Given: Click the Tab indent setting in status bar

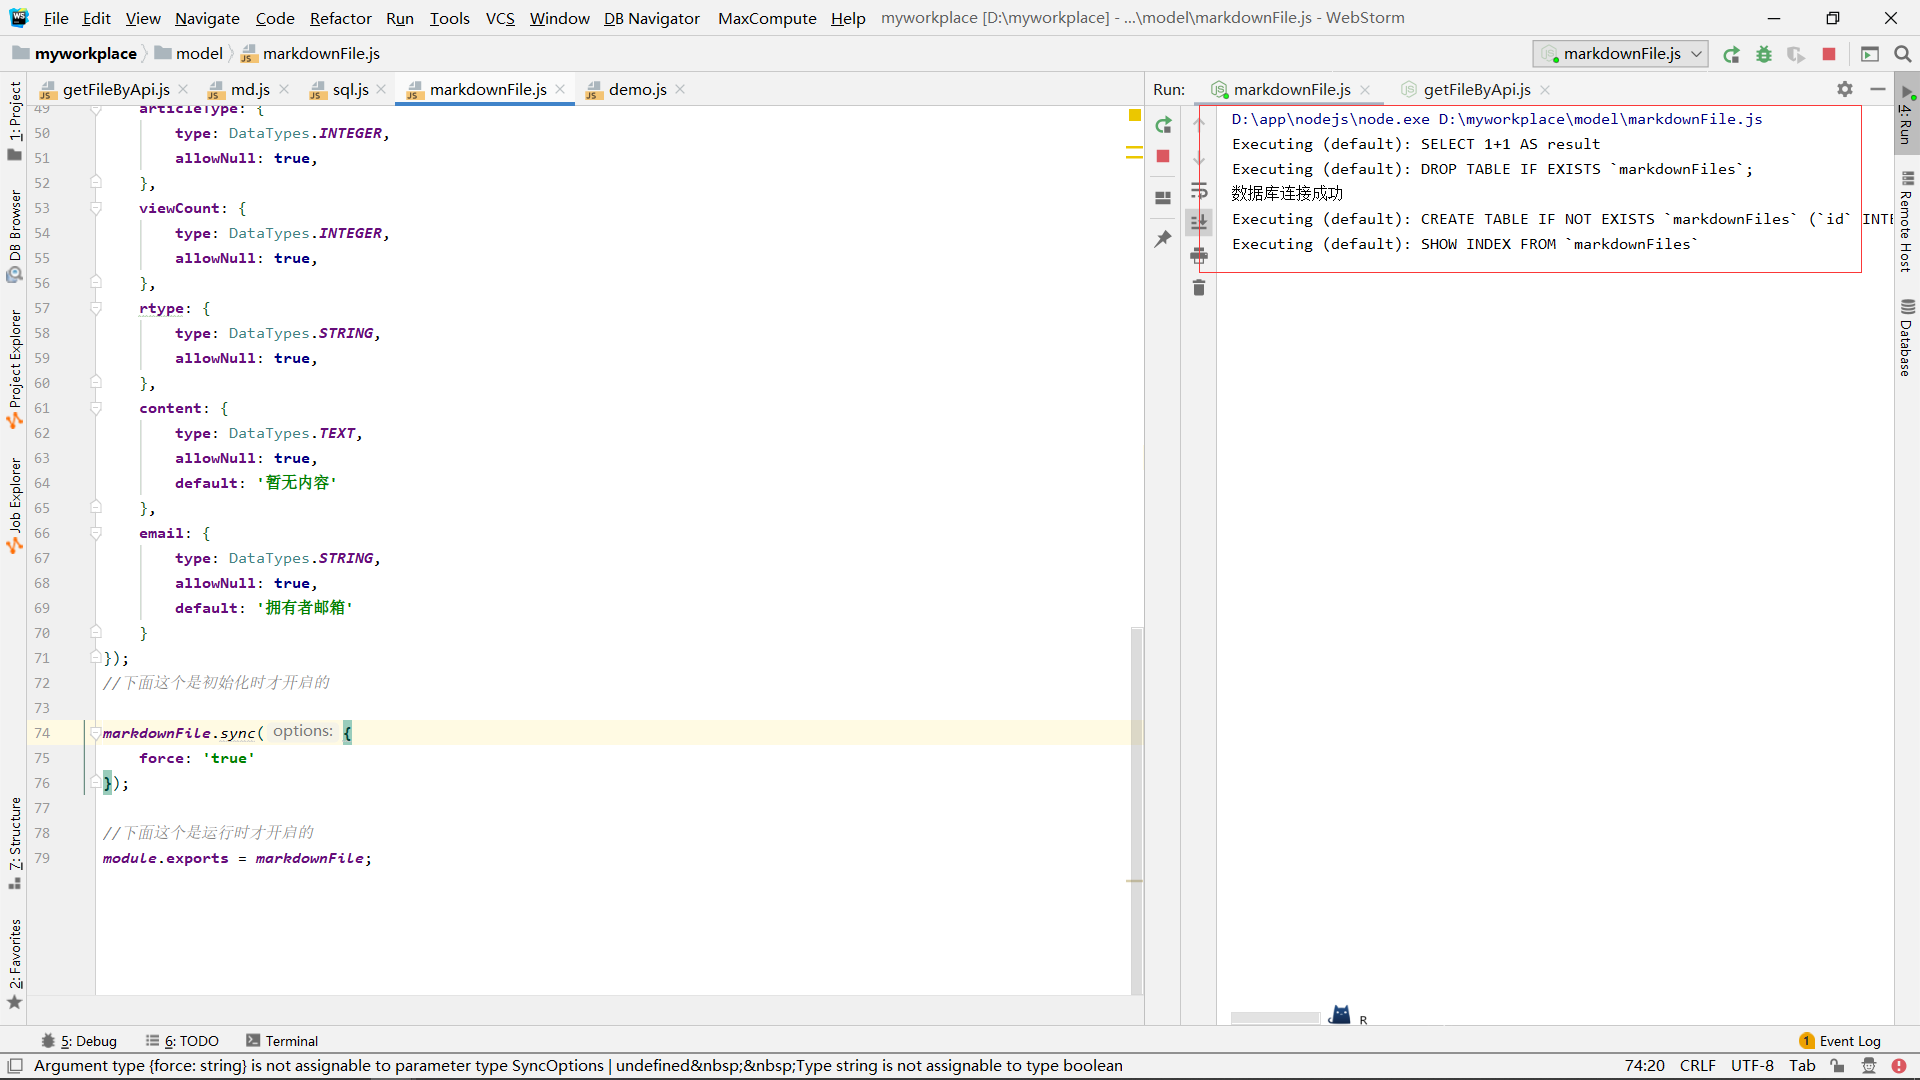Looking at the screenshot, I should click(1802, 1066).
